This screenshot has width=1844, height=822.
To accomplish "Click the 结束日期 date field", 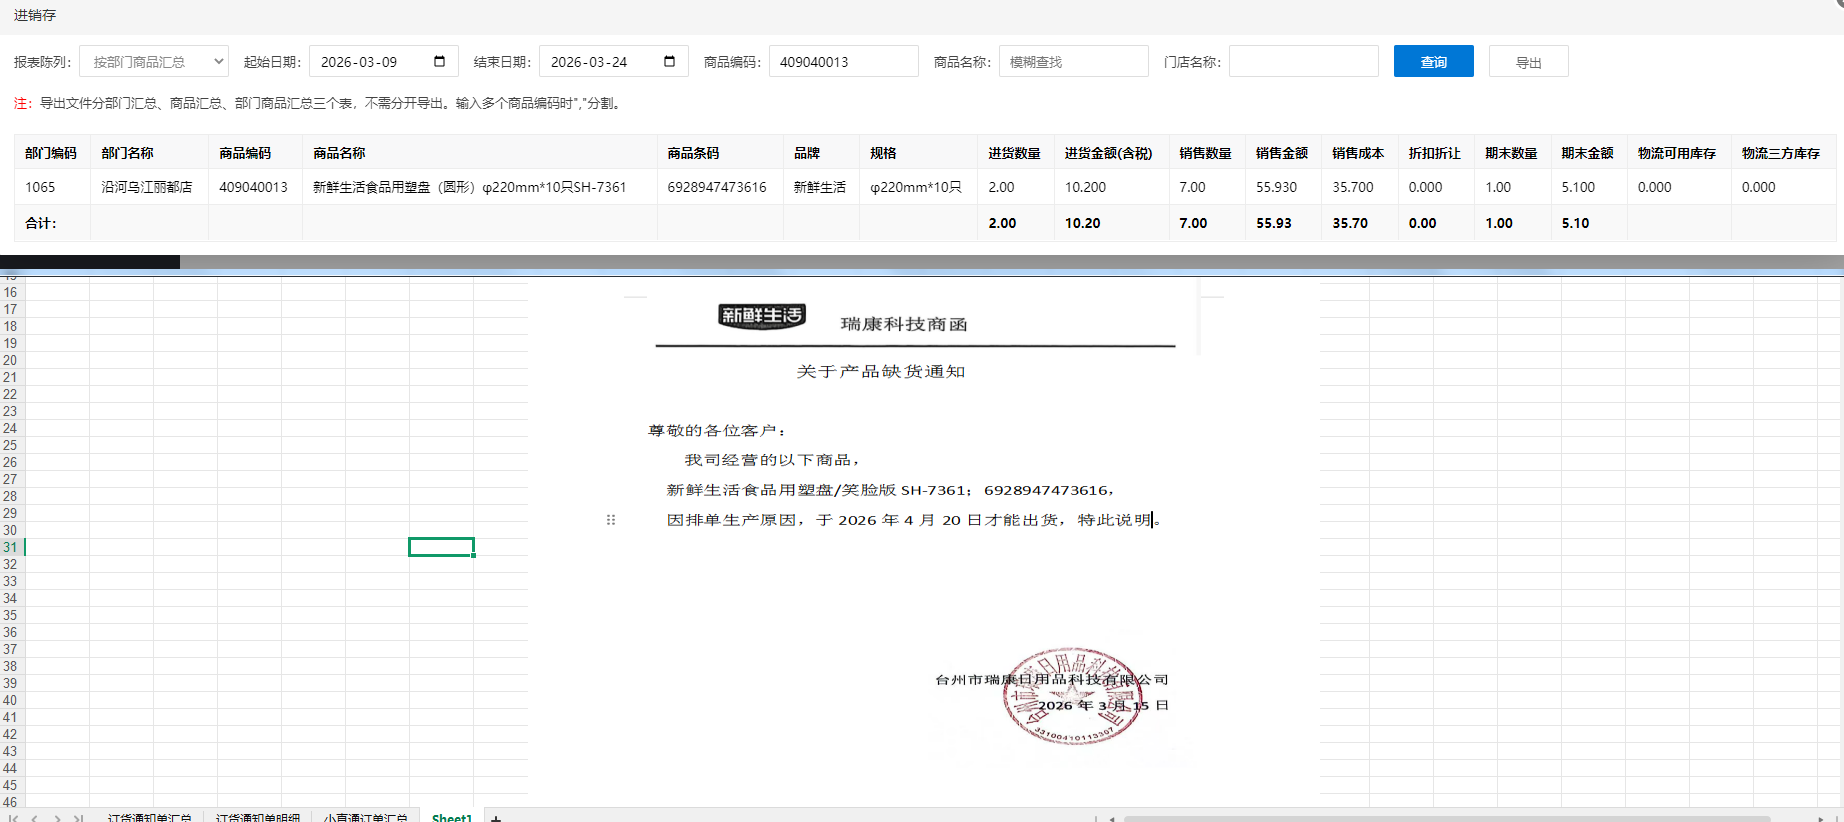I will (600, 62).
